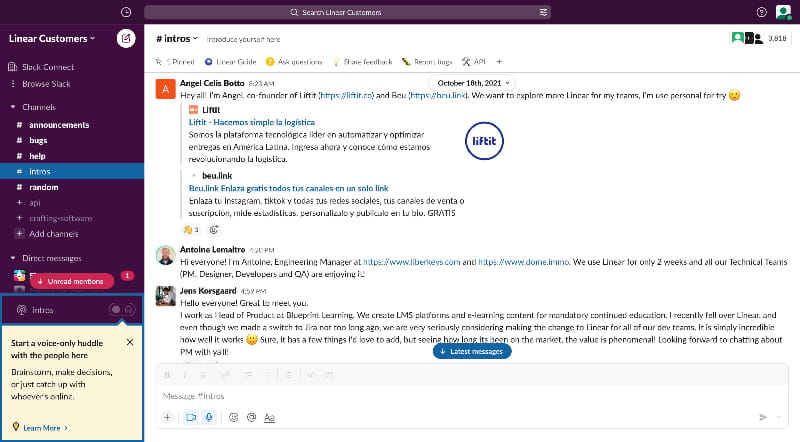This screenshot has width=800, height=442.
Task: Click the @ mention icon in the composer
Action: [x=252, y=418]
